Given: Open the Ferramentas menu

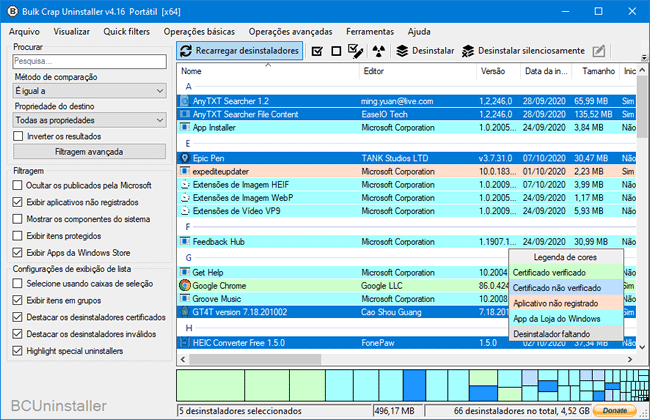Looking at the screenshot, I should point(370,31).
